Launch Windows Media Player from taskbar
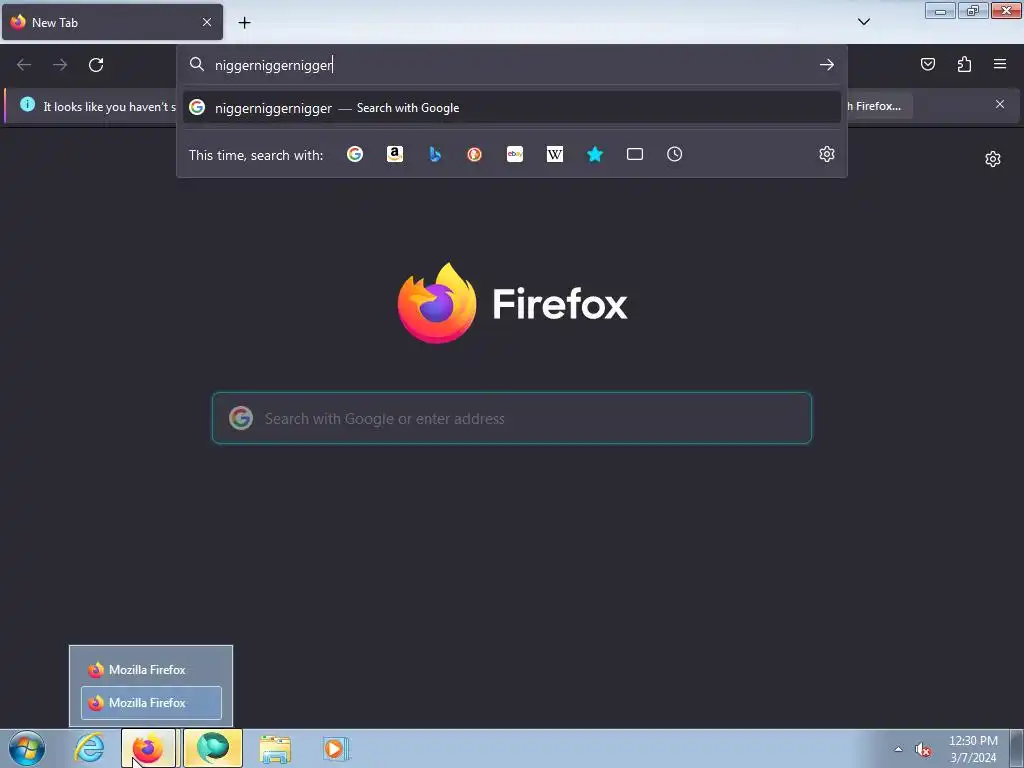The image size is (1024, 768). point(336,748)
